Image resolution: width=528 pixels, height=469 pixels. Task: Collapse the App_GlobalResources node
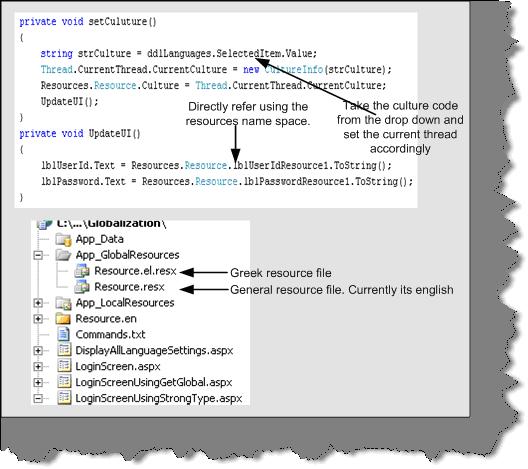click(x=38, y=255)
